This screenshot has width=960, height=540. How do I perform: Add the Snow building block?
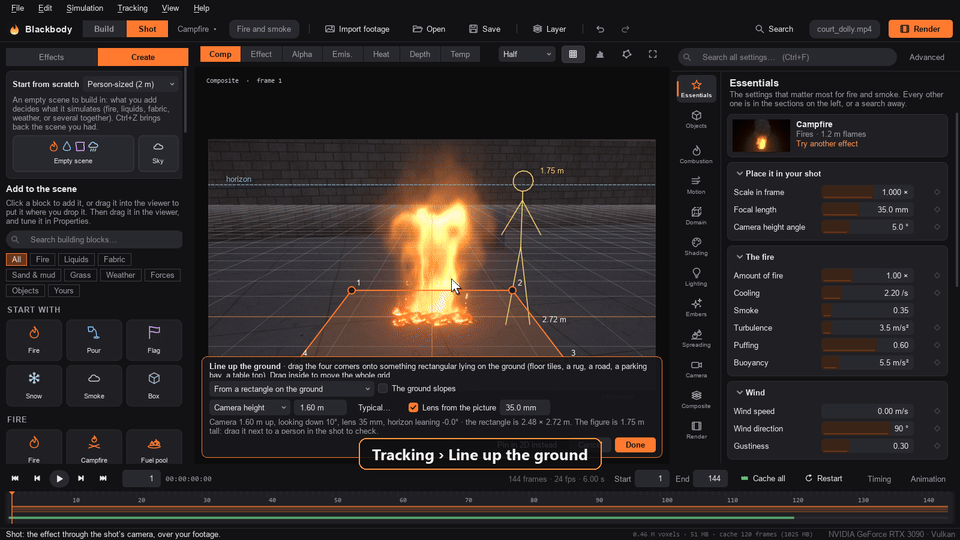34,386
